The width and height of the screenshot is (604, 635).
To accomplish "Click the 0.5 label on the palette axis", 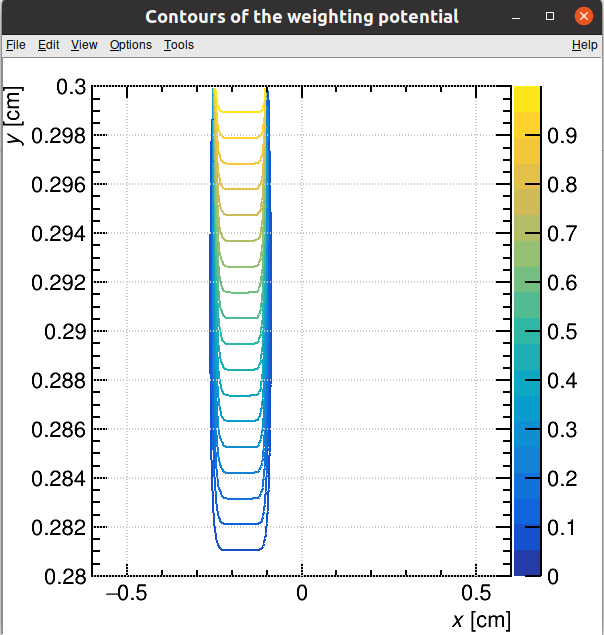I will [562, 332].
